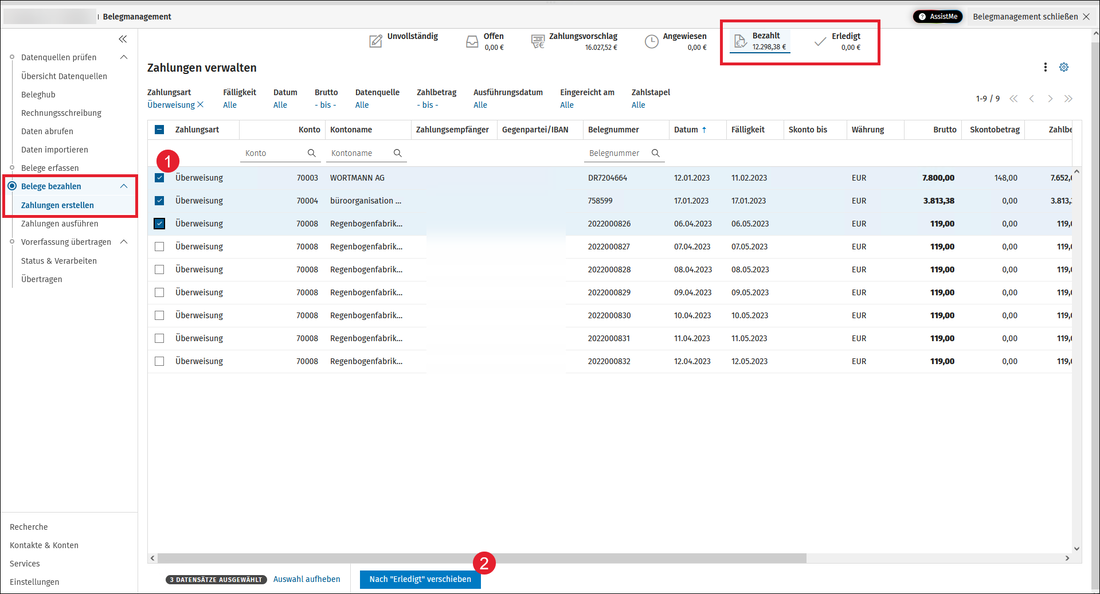Viewport: 1100px width, 594px height.
Task: Click the horizontal scrollbar right arrow
Action: click(x=1068, y=558)
